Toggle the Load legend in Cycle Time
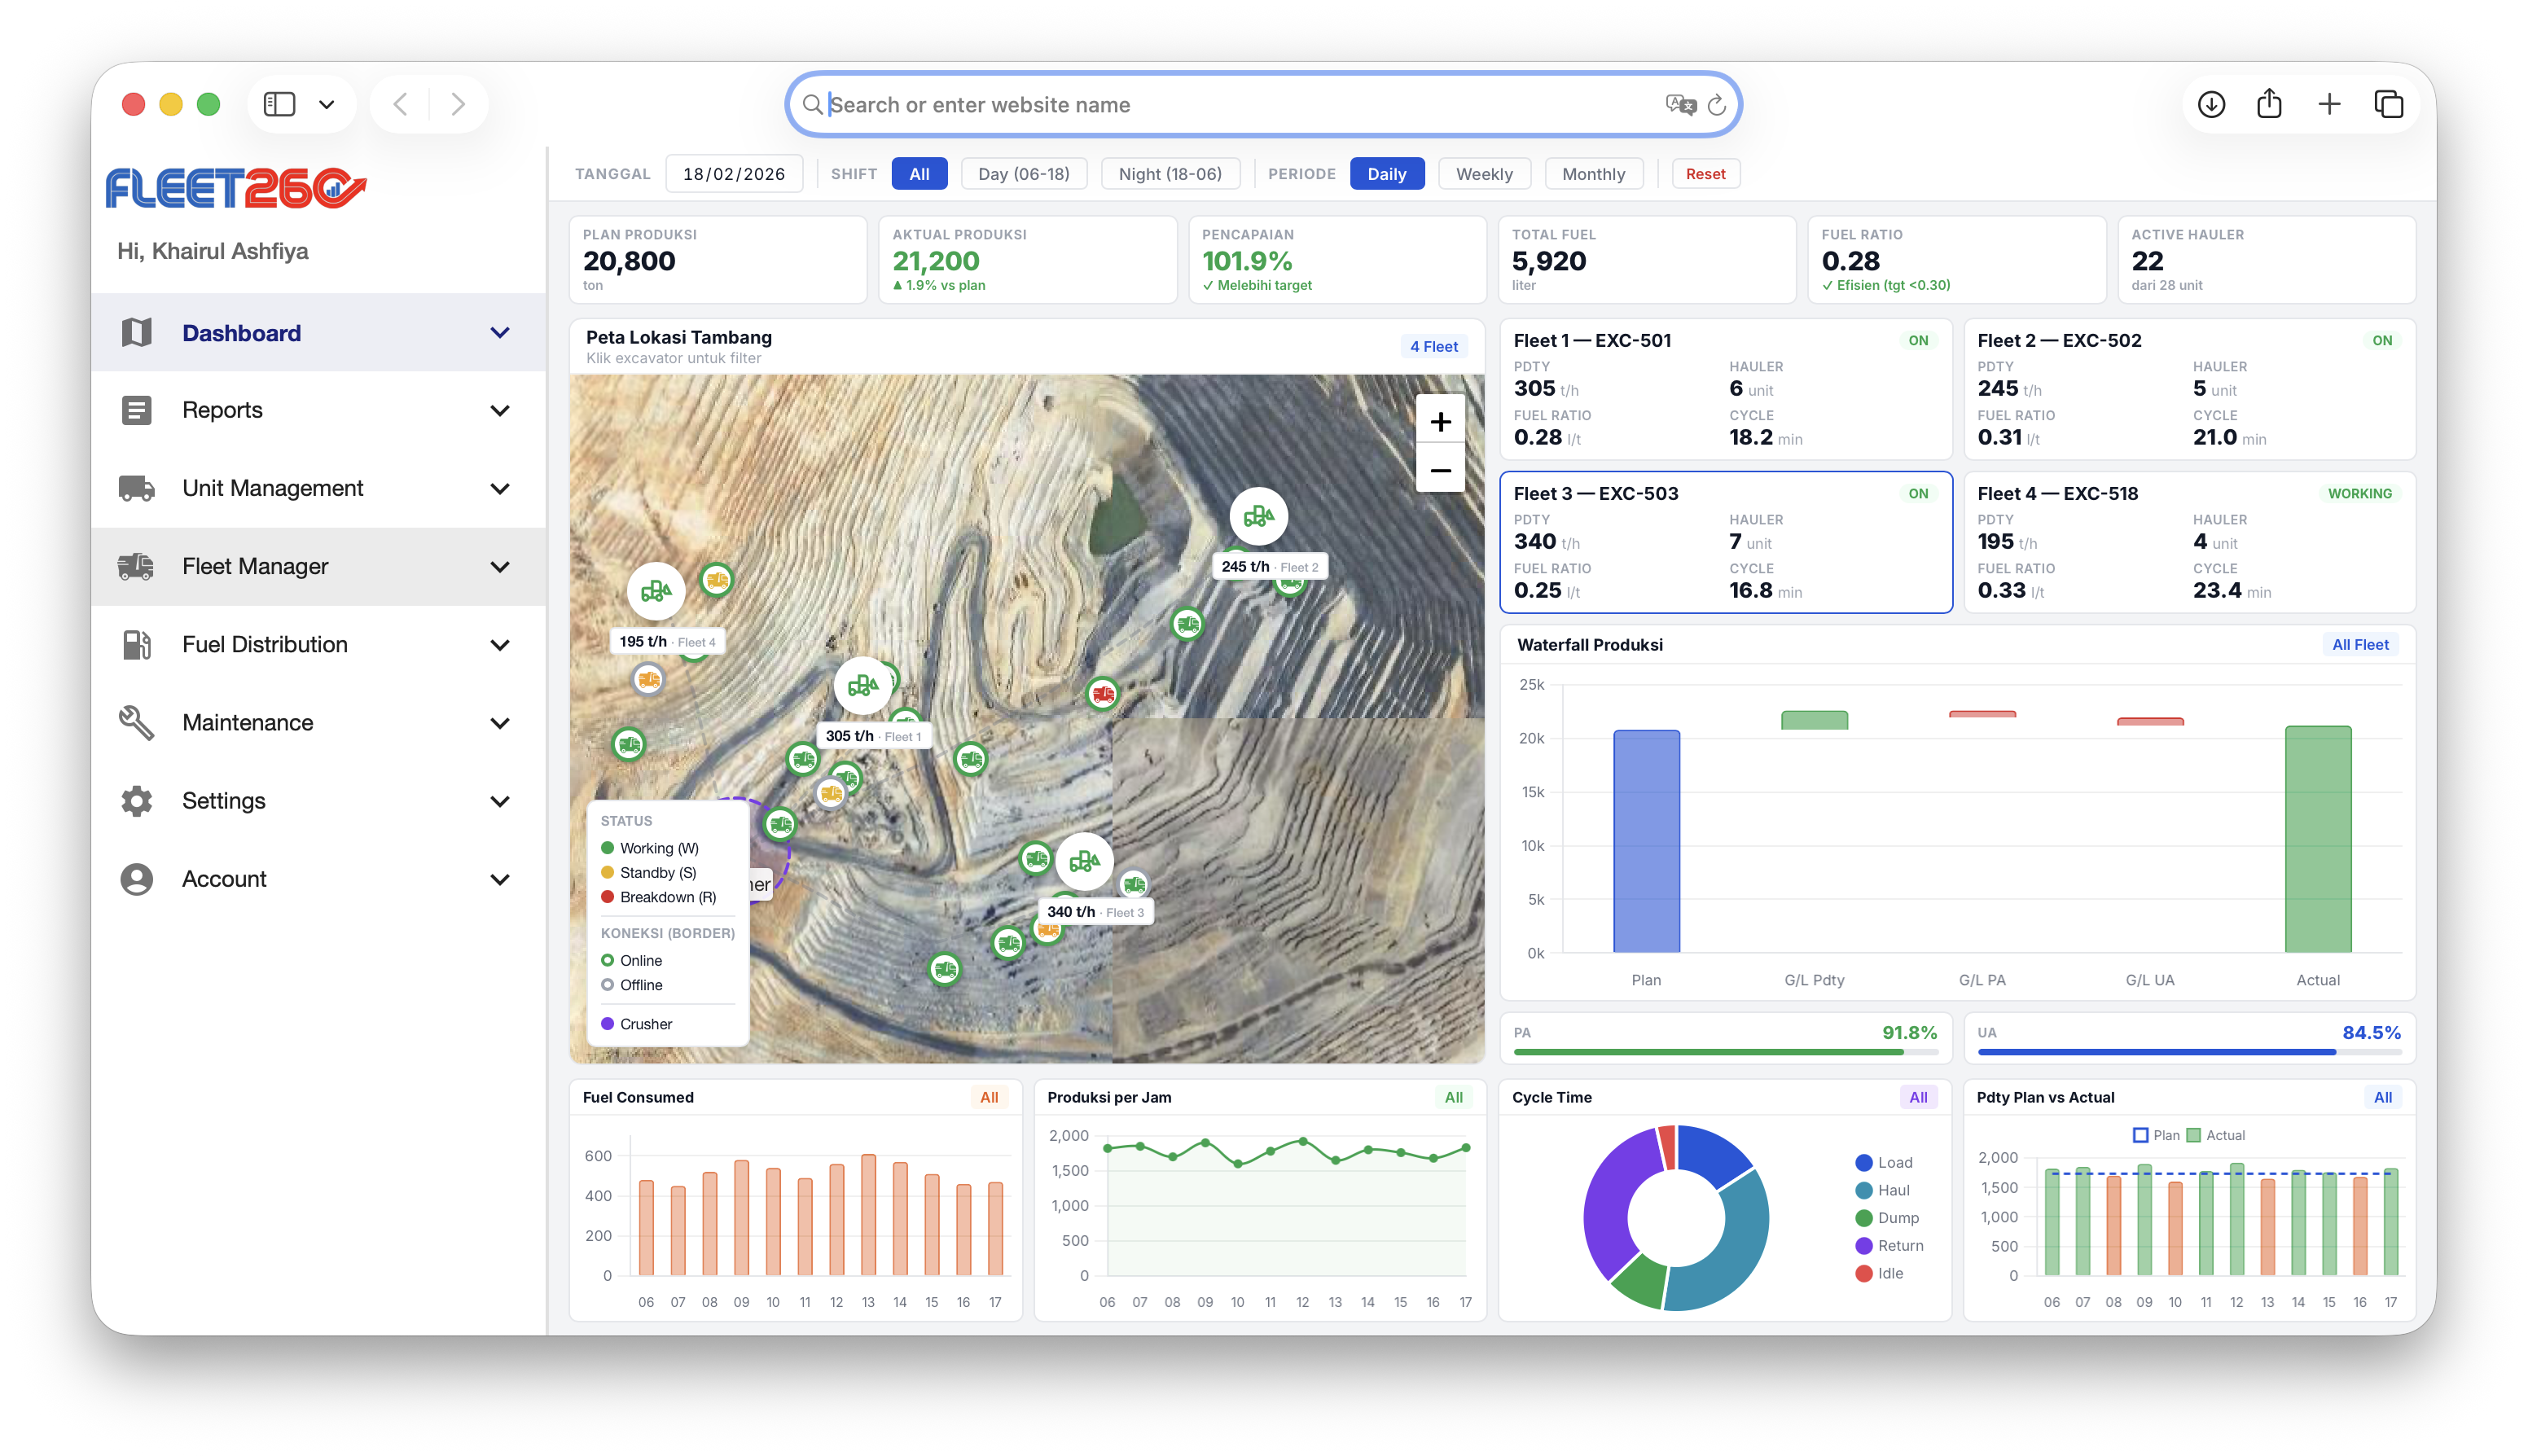The width and height of the screenshot is (2528, 1456). (x=1884, y=1162)
